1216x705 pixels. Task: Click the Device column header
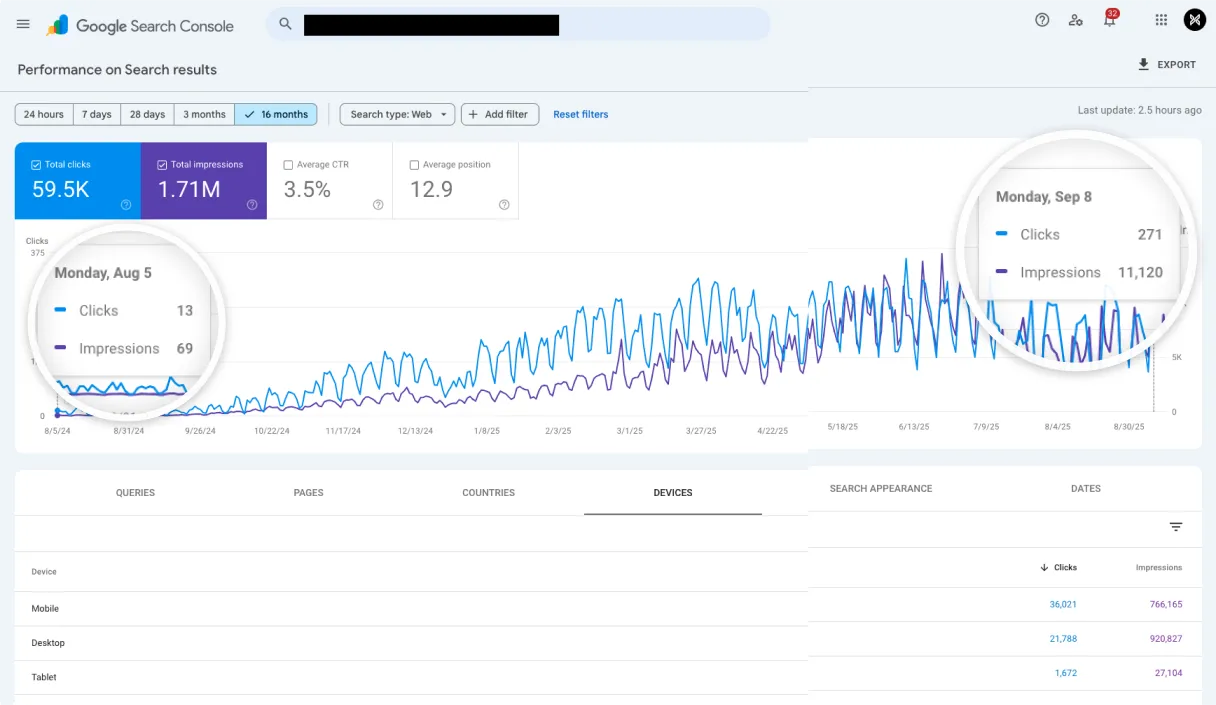point(44,572)
